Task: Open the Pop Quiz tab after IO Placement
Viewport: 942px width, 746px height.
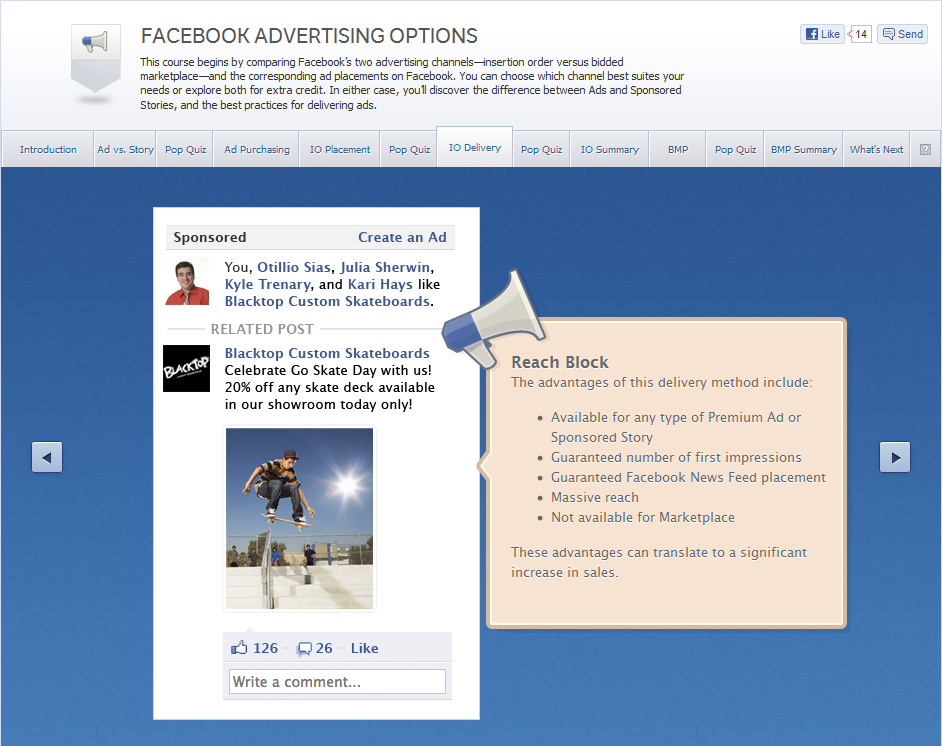Action: click(409, 150)
